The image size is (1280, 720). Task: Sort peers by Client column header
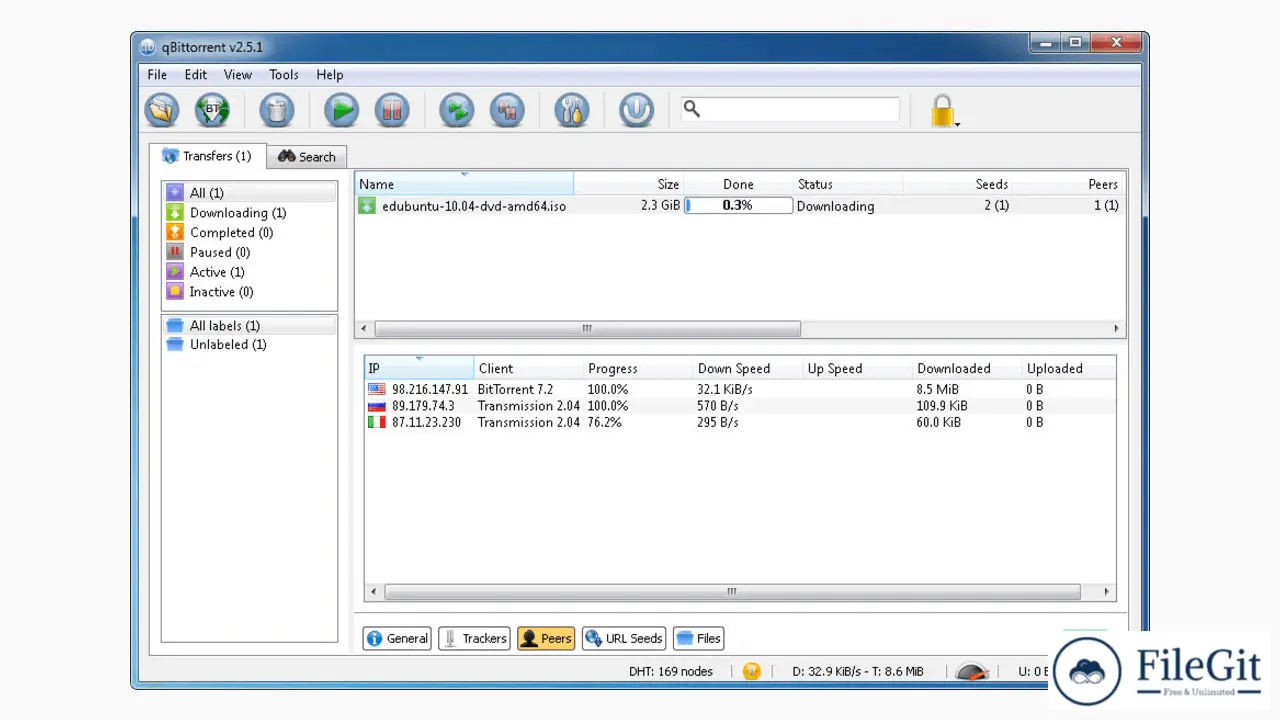click(528, 368)
